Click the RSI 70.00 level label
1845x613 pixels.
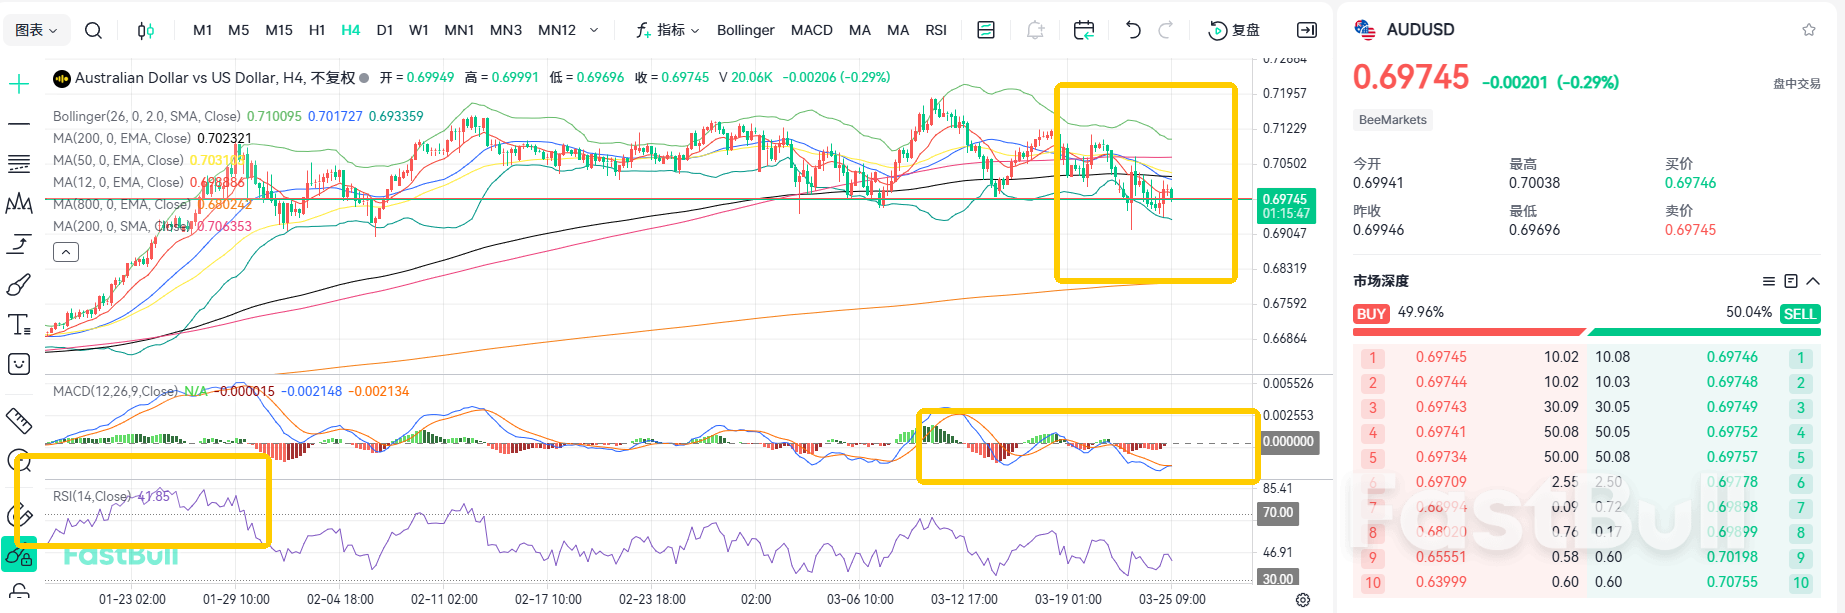click(1278, 513)
